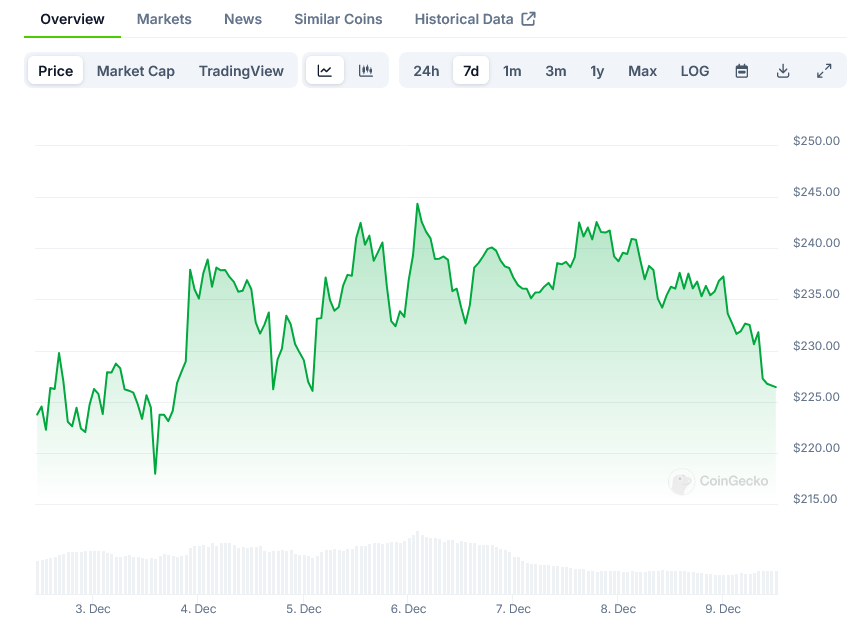The width and height of the screenshot is (847, 633).
Task: Open the News tab
Action: (x=243, y=19)
